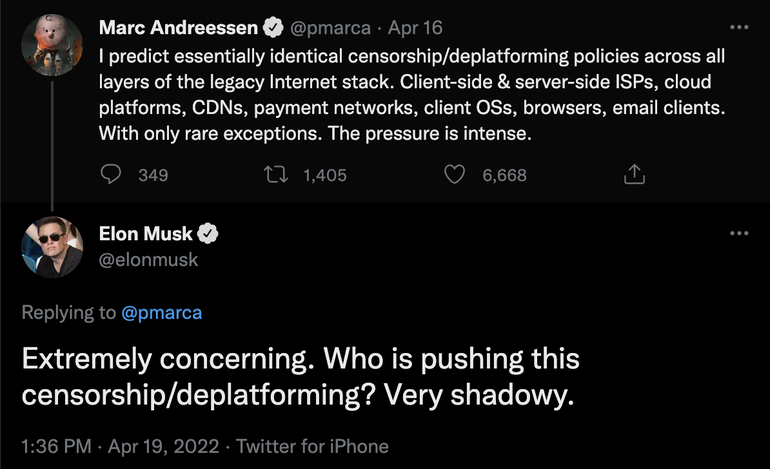Retweet Marc Andreessen's tweet
The height and width of the screenshot is (469, 770).
276,175
